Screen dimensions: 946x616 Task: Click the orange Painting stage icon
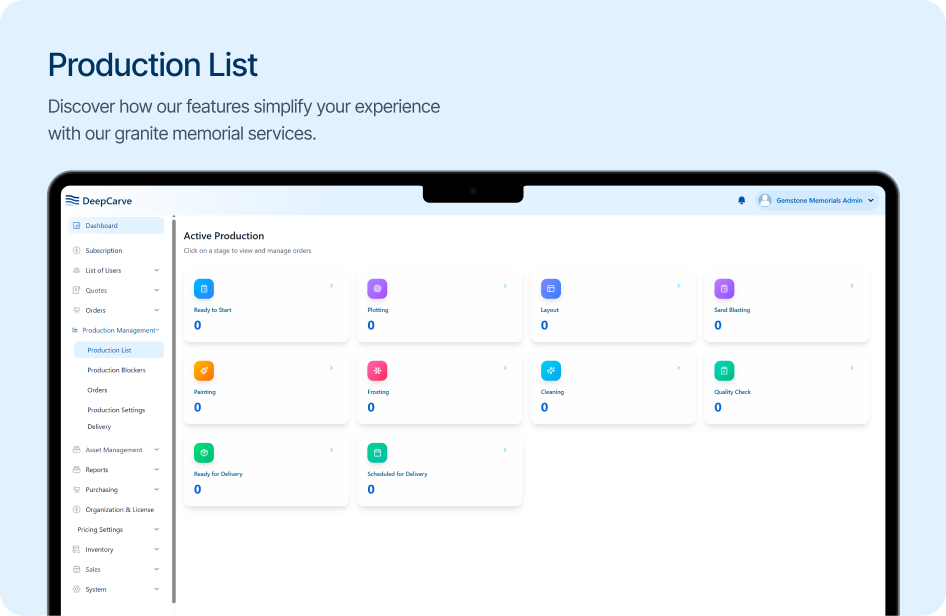(204, 371)
